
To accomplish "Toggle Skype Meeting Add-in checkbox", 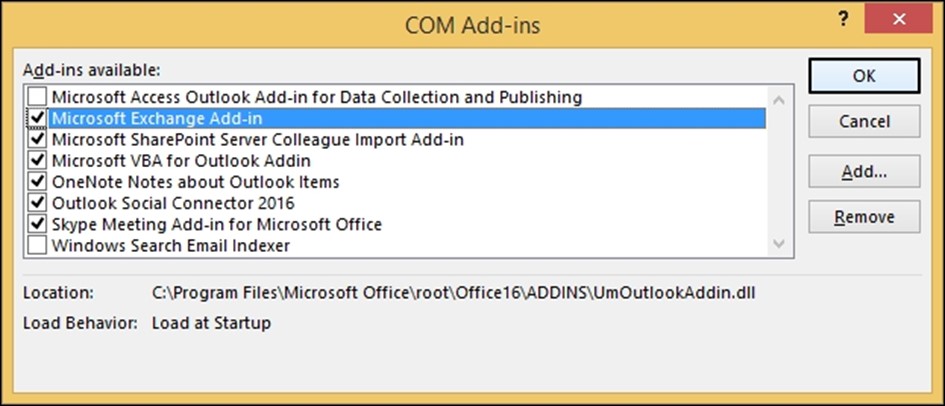I will [38, 224].
